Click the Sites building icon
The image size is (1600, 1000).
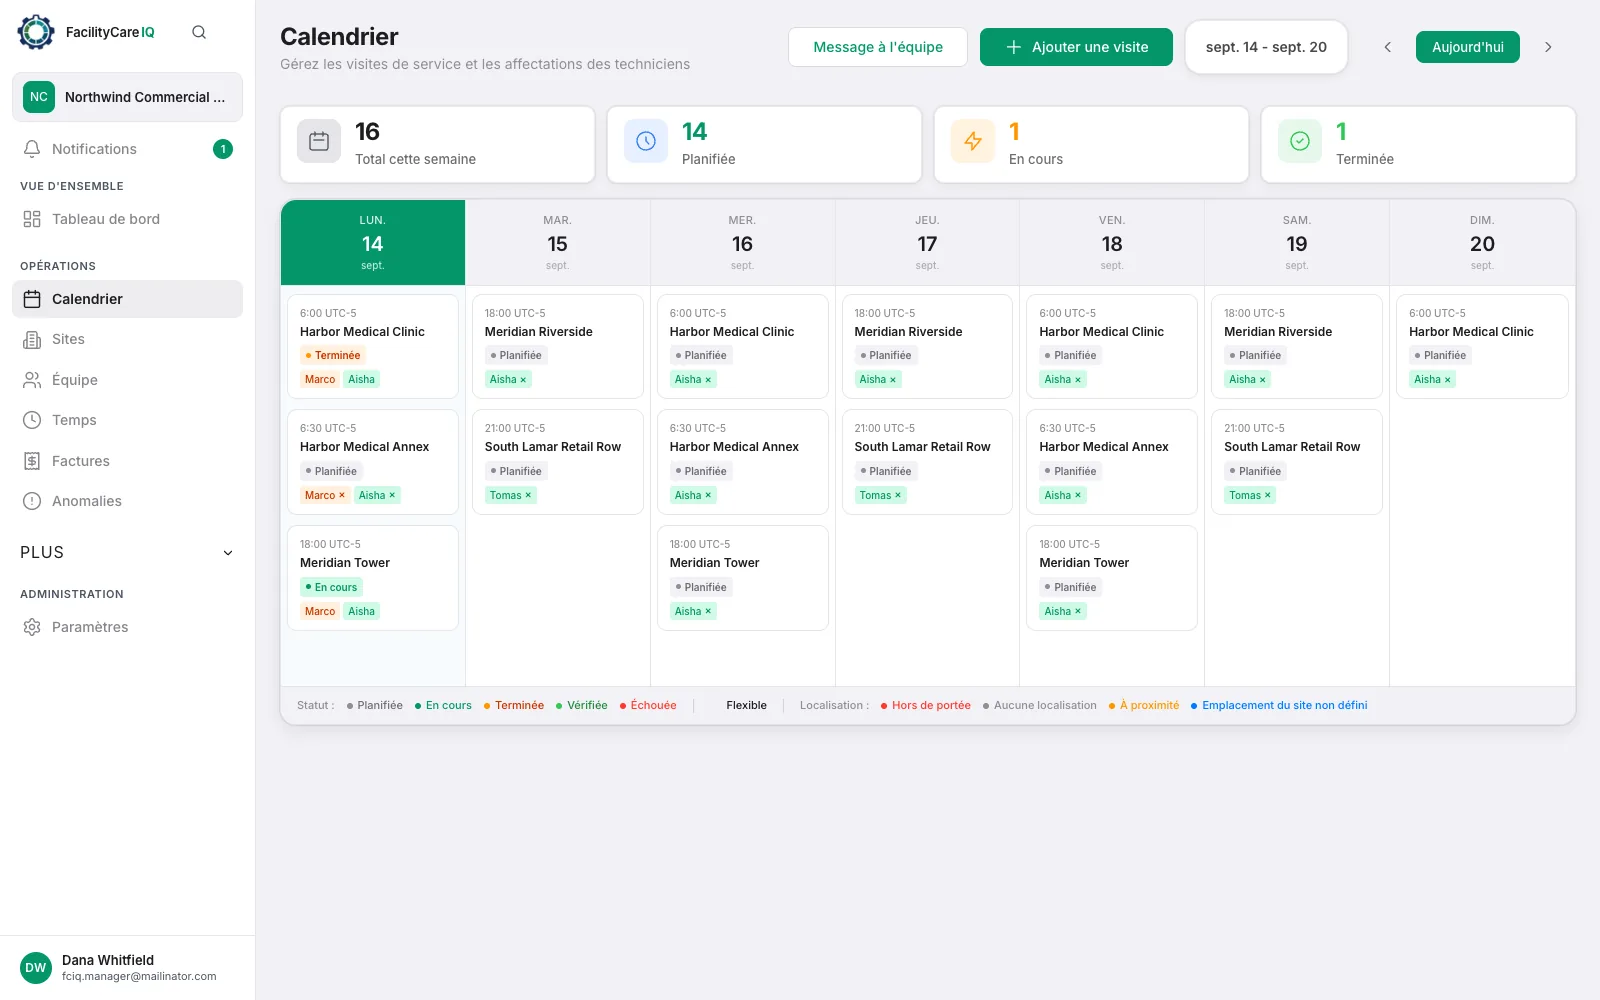click(x=32, y=339)
